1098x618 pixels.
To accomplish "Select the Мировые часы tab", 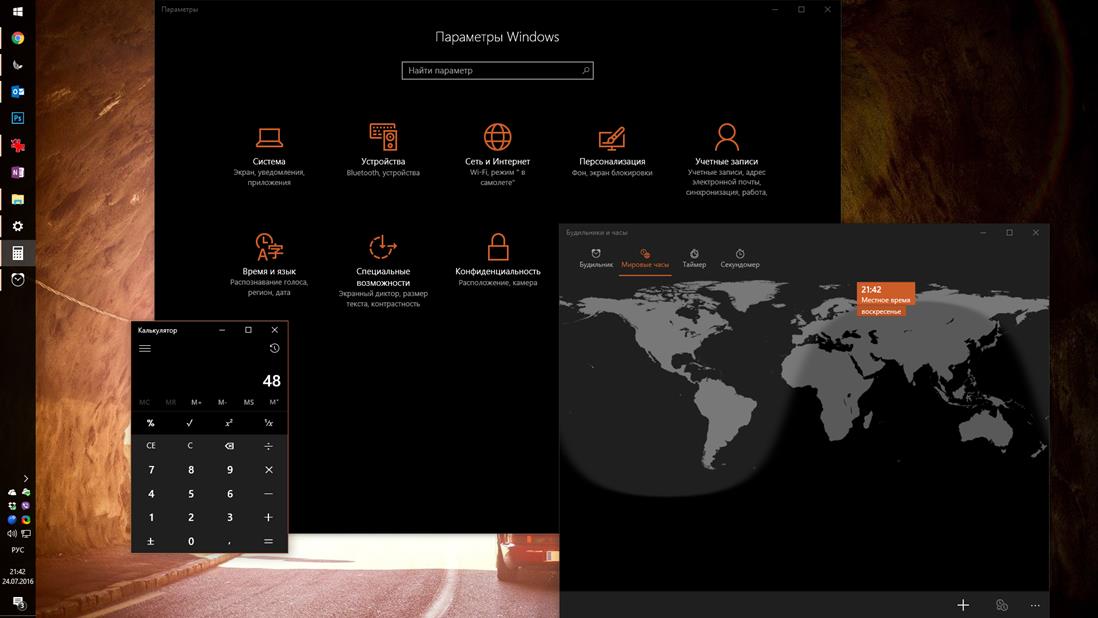I will [x=645, y=259].
